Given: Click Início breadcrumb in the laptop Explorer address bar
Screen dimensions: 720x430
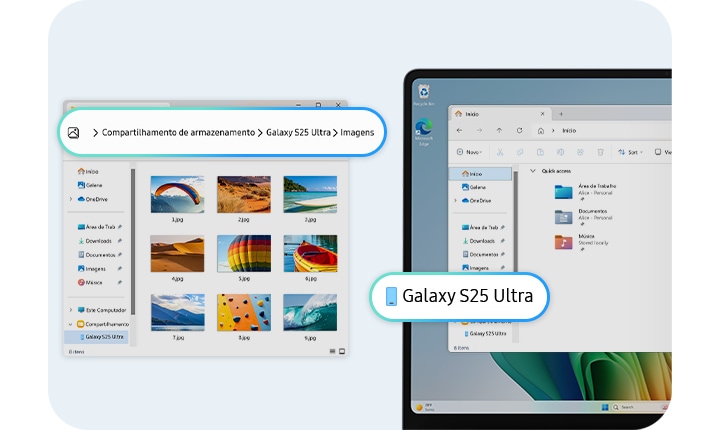Looking at the screenshot, I should [x=569, y=130].
